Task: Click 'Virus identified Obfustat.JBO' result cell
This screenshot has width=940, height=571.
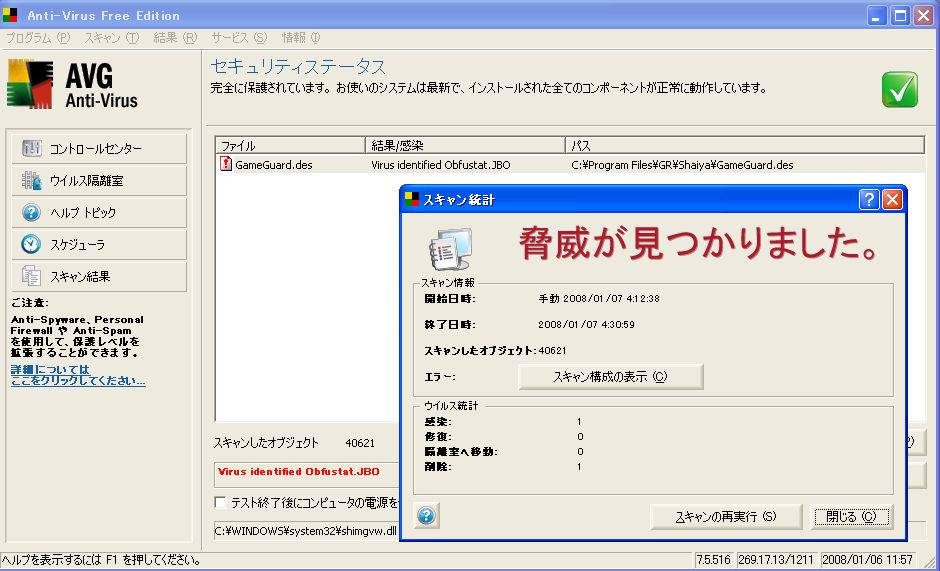Action: [x=441, y=164]
